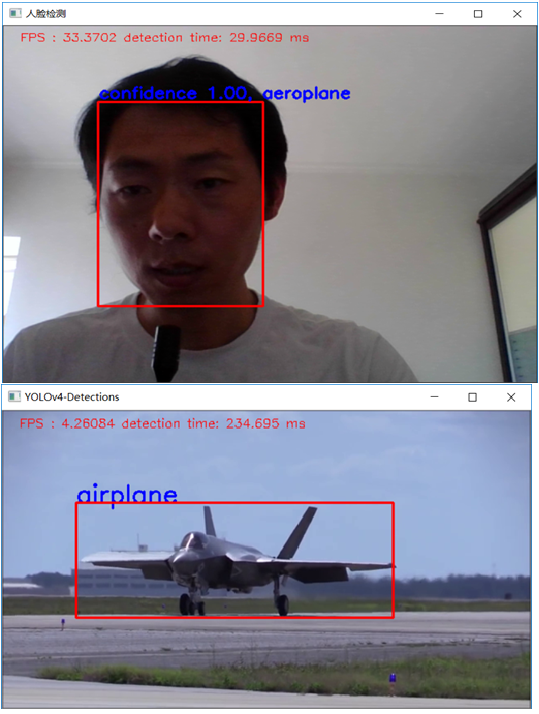Maximize the 人脸检测 window
This screenshot has width=539, height=714.
(x=478, y=14)
